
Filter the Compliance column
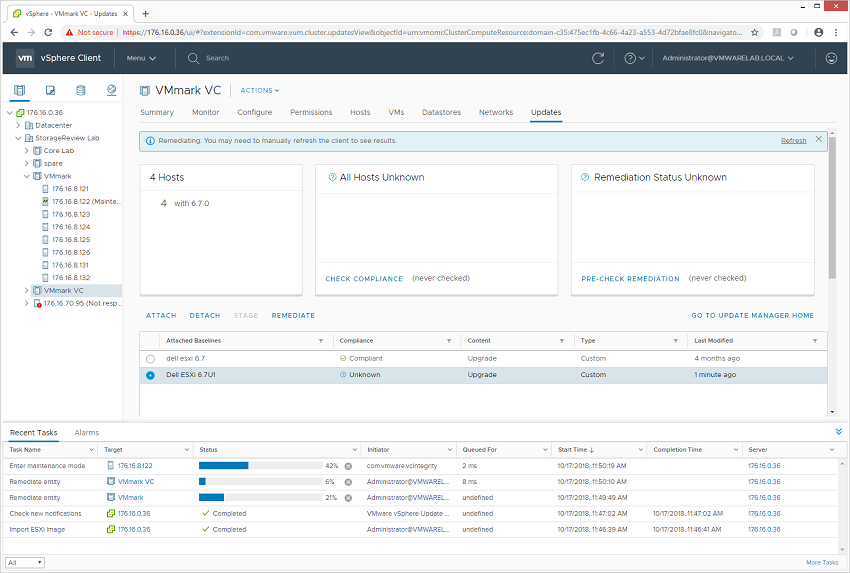click(449, 341)
